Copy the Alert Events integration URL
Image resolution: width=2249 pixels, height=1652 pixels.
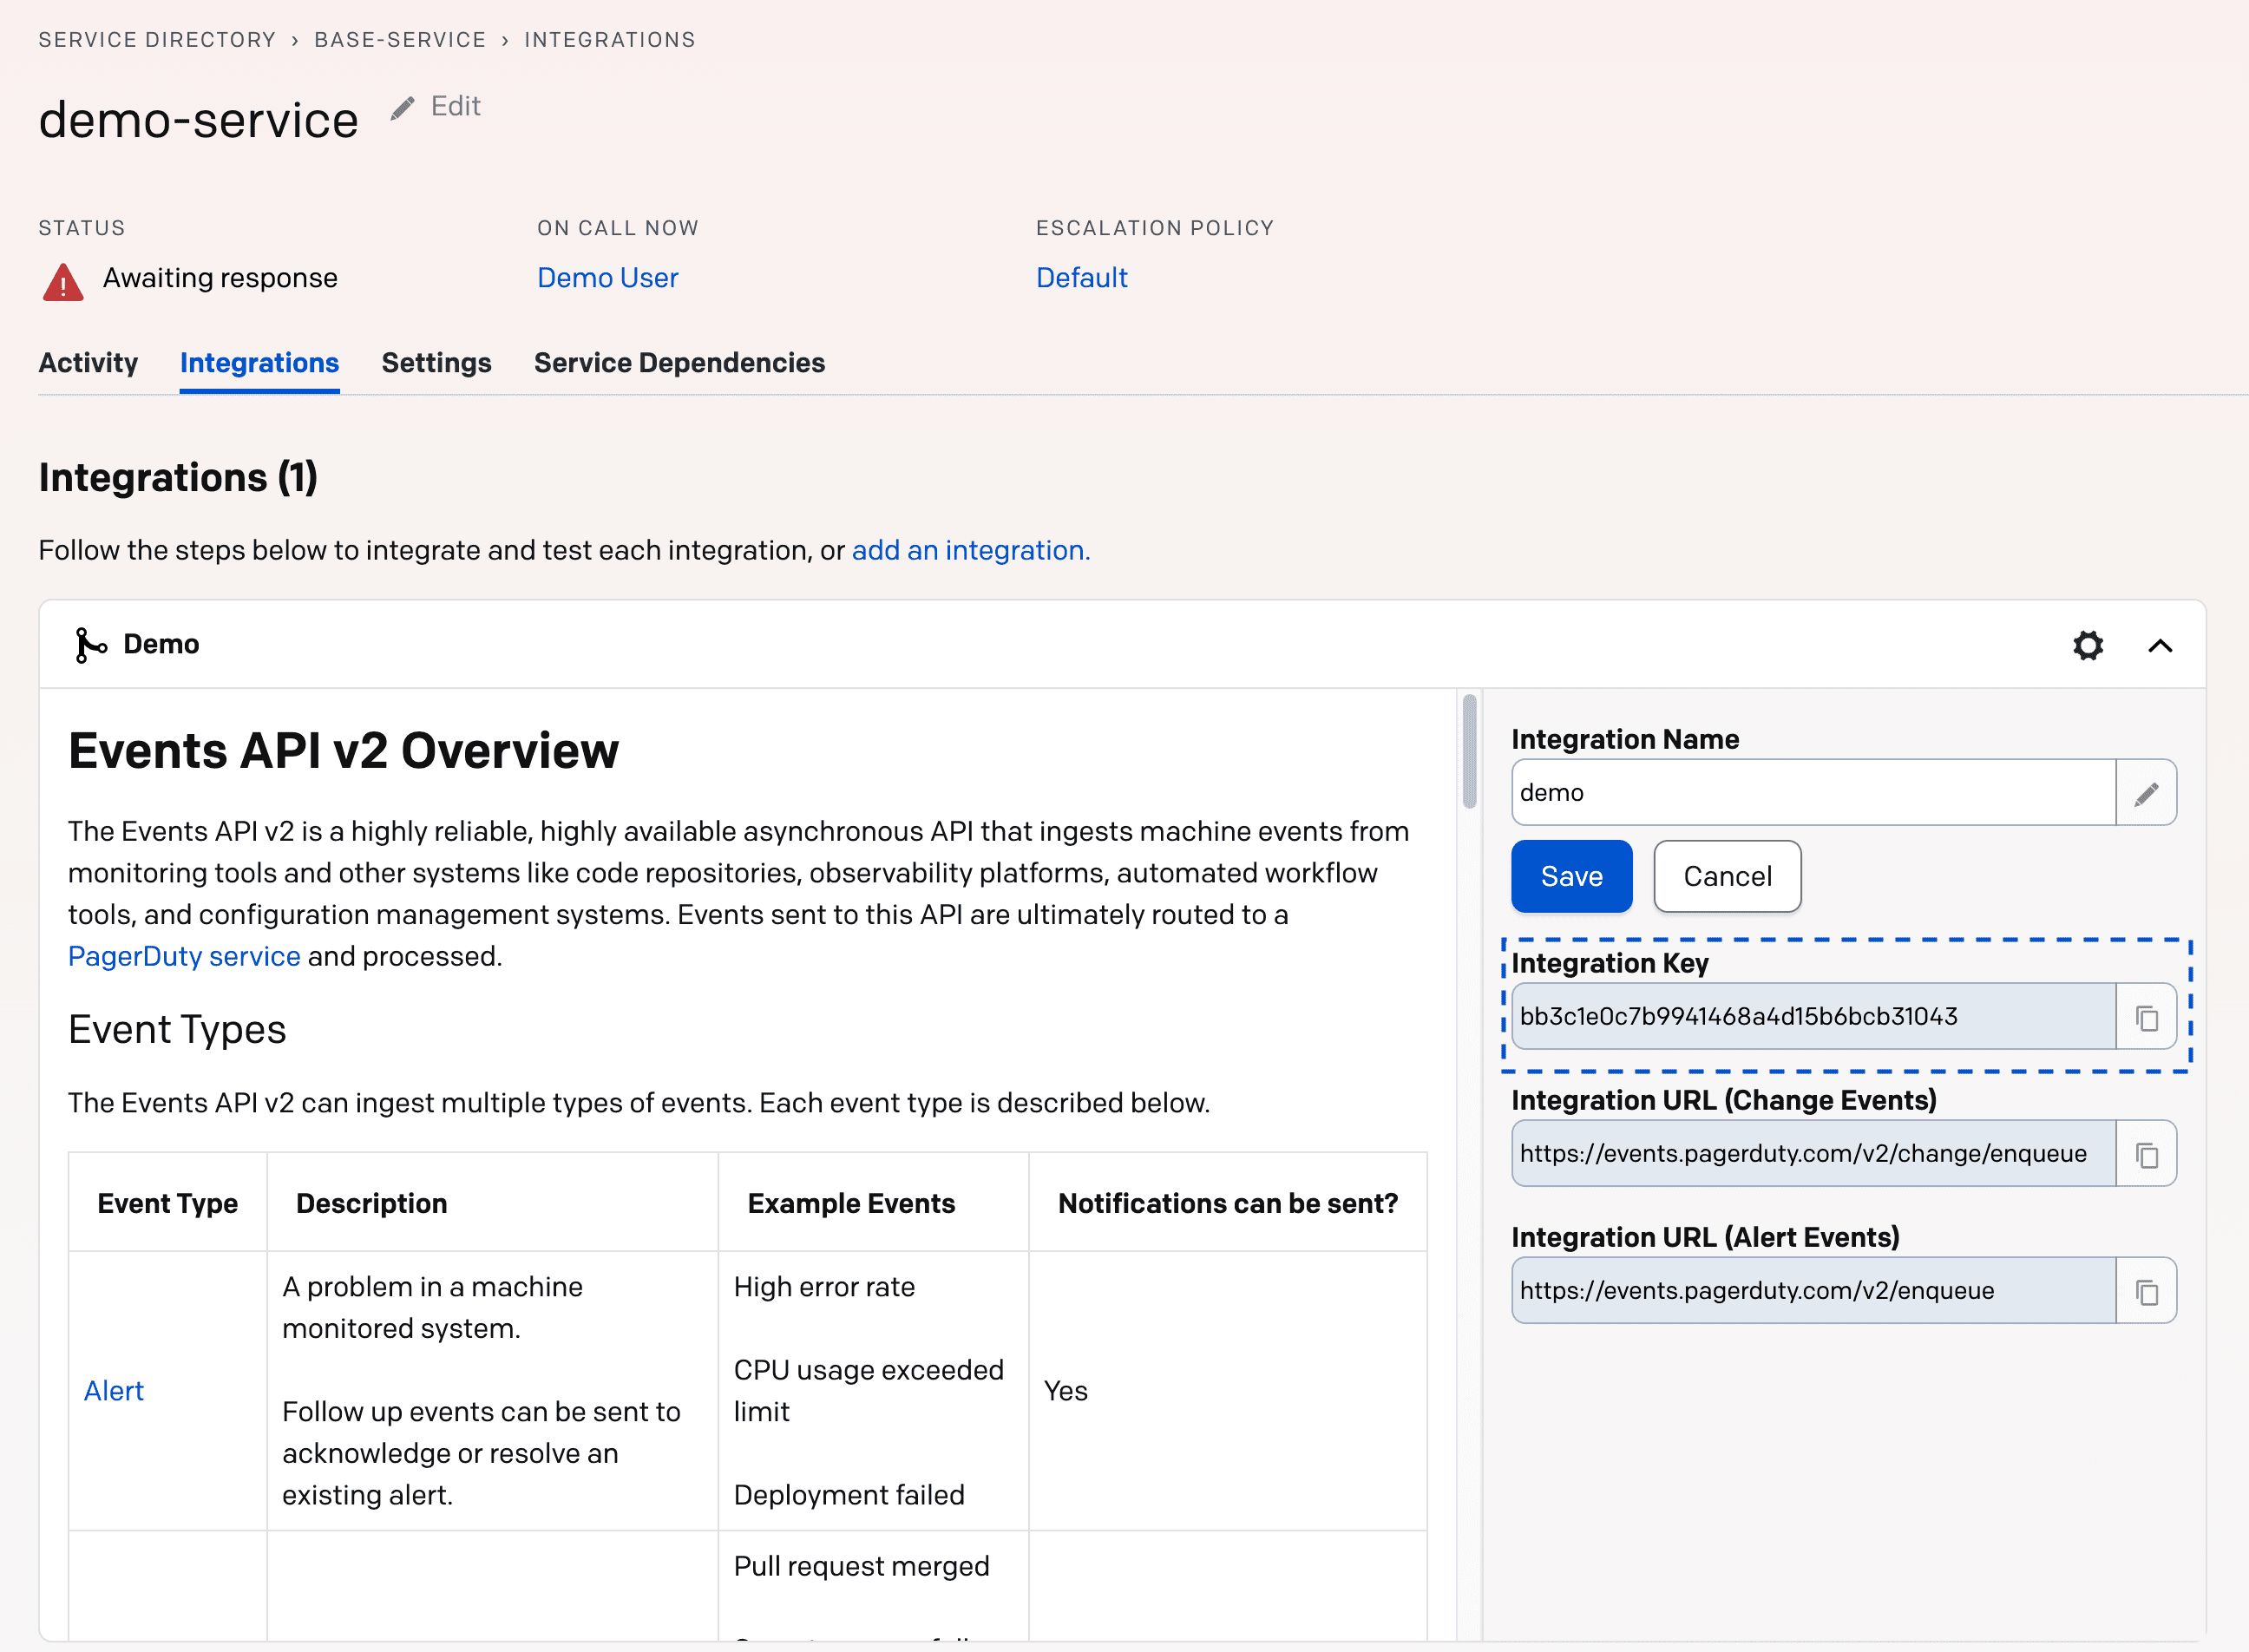[x=2146, y=1291]
